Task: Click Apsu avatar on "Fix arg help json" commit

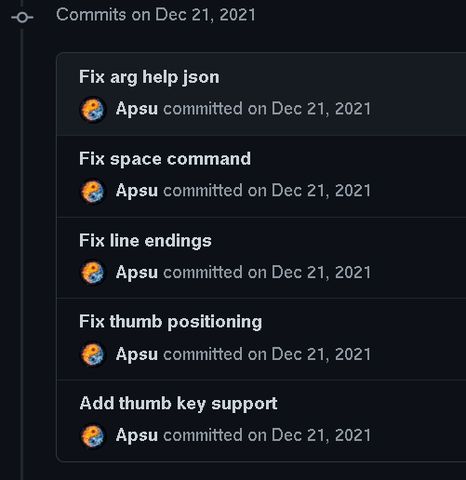Action: point(93,110)
